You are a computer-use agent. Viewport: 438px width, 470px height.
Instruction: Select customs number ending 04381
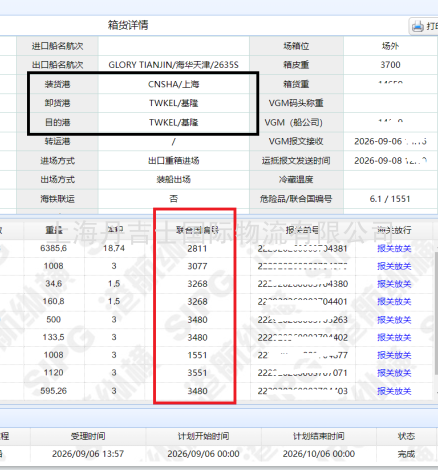(x=302, y=249)
